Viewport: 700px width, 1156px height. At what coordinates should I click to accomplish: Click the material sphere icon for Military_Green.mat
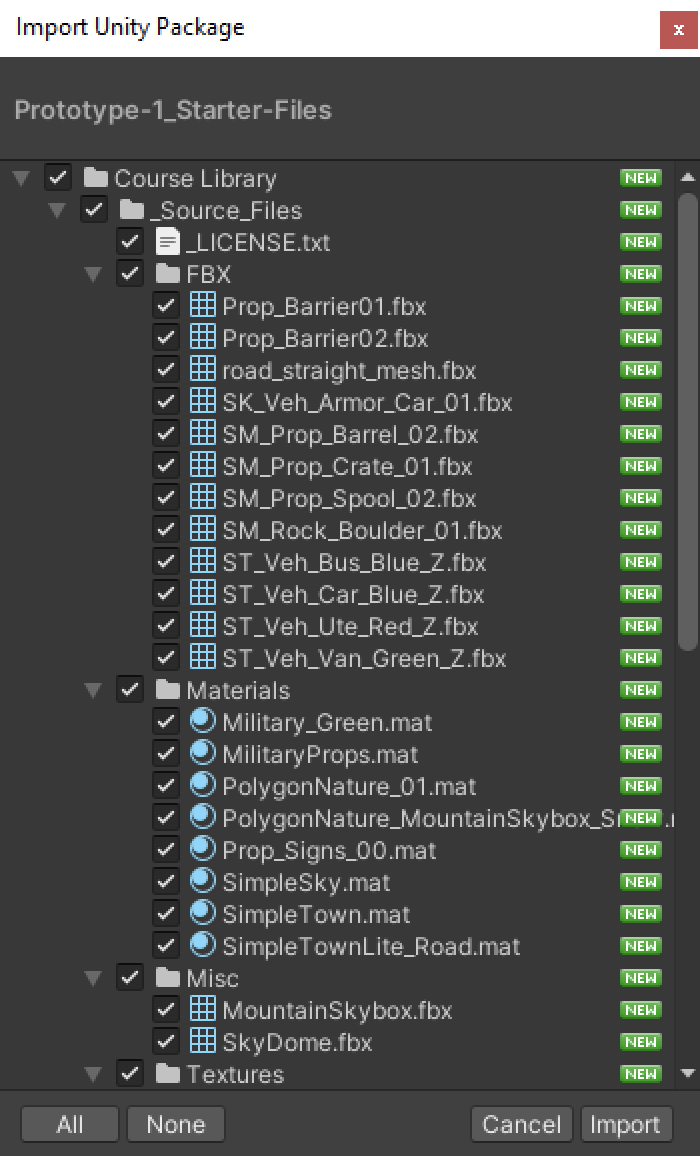pyautogui.click(x=203, y=722)
